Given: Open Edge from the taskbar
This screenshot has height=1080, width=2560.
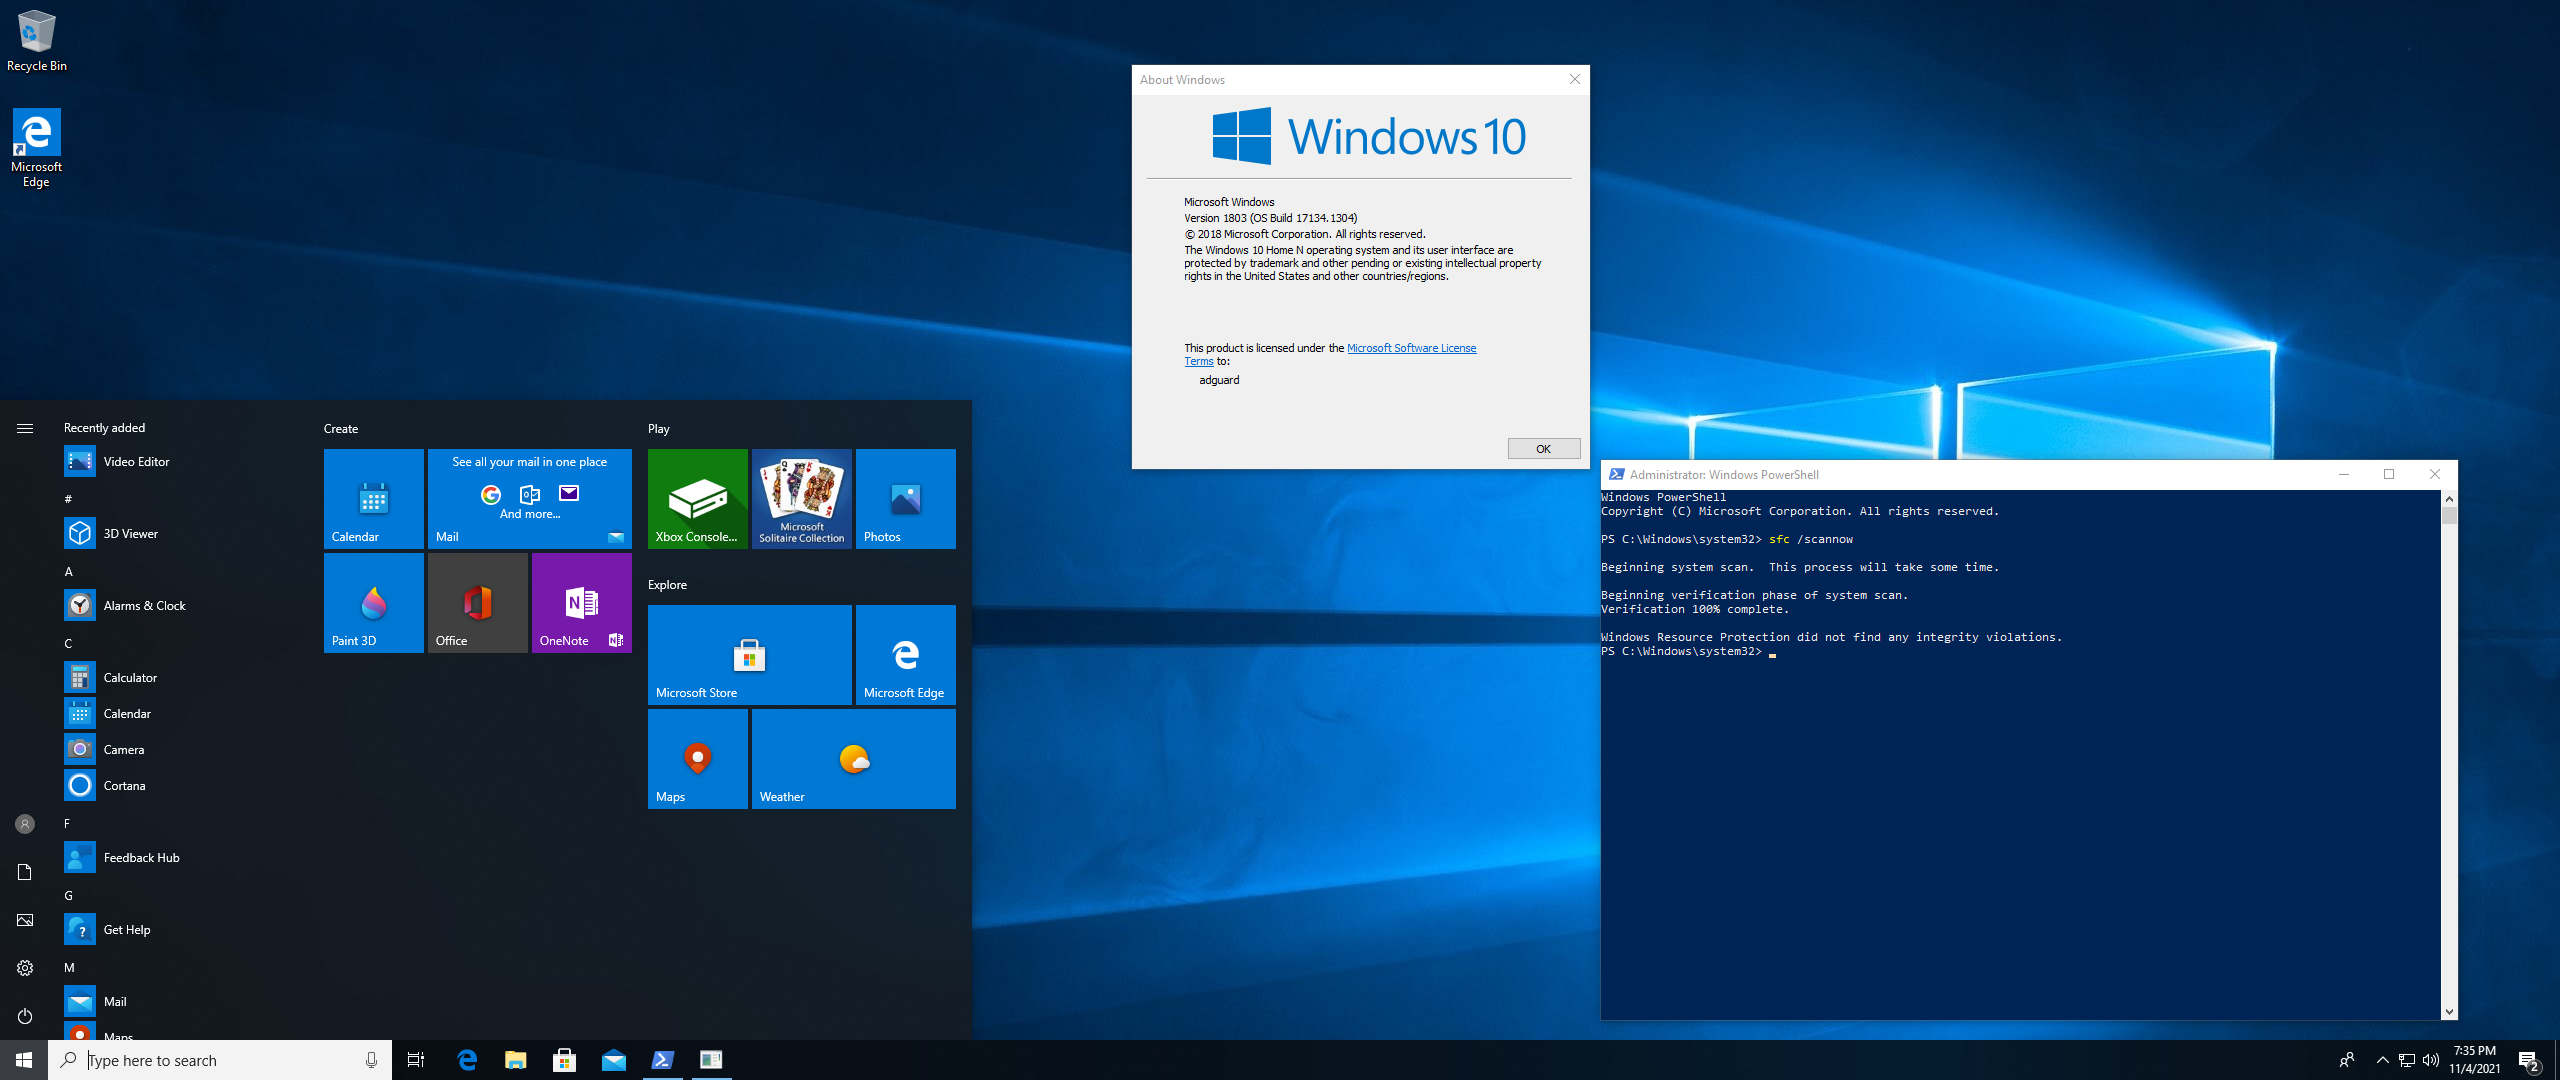Looking at the screenshot, I should [466, 1060].
